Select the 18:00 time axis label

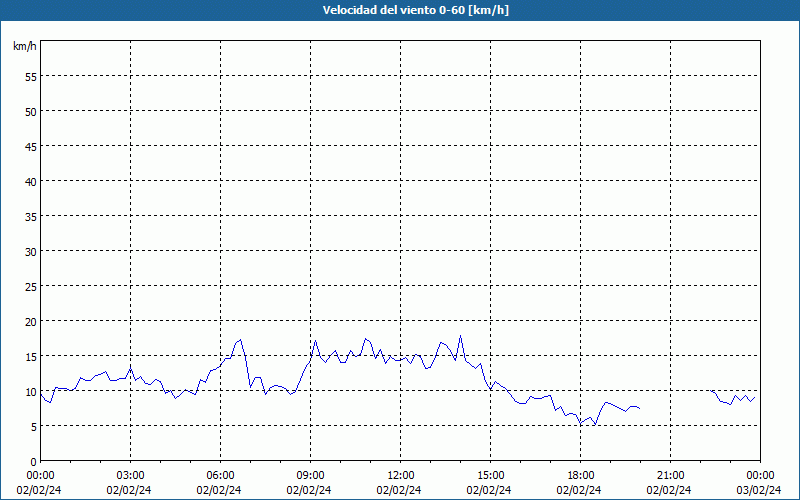click(581, 476)
